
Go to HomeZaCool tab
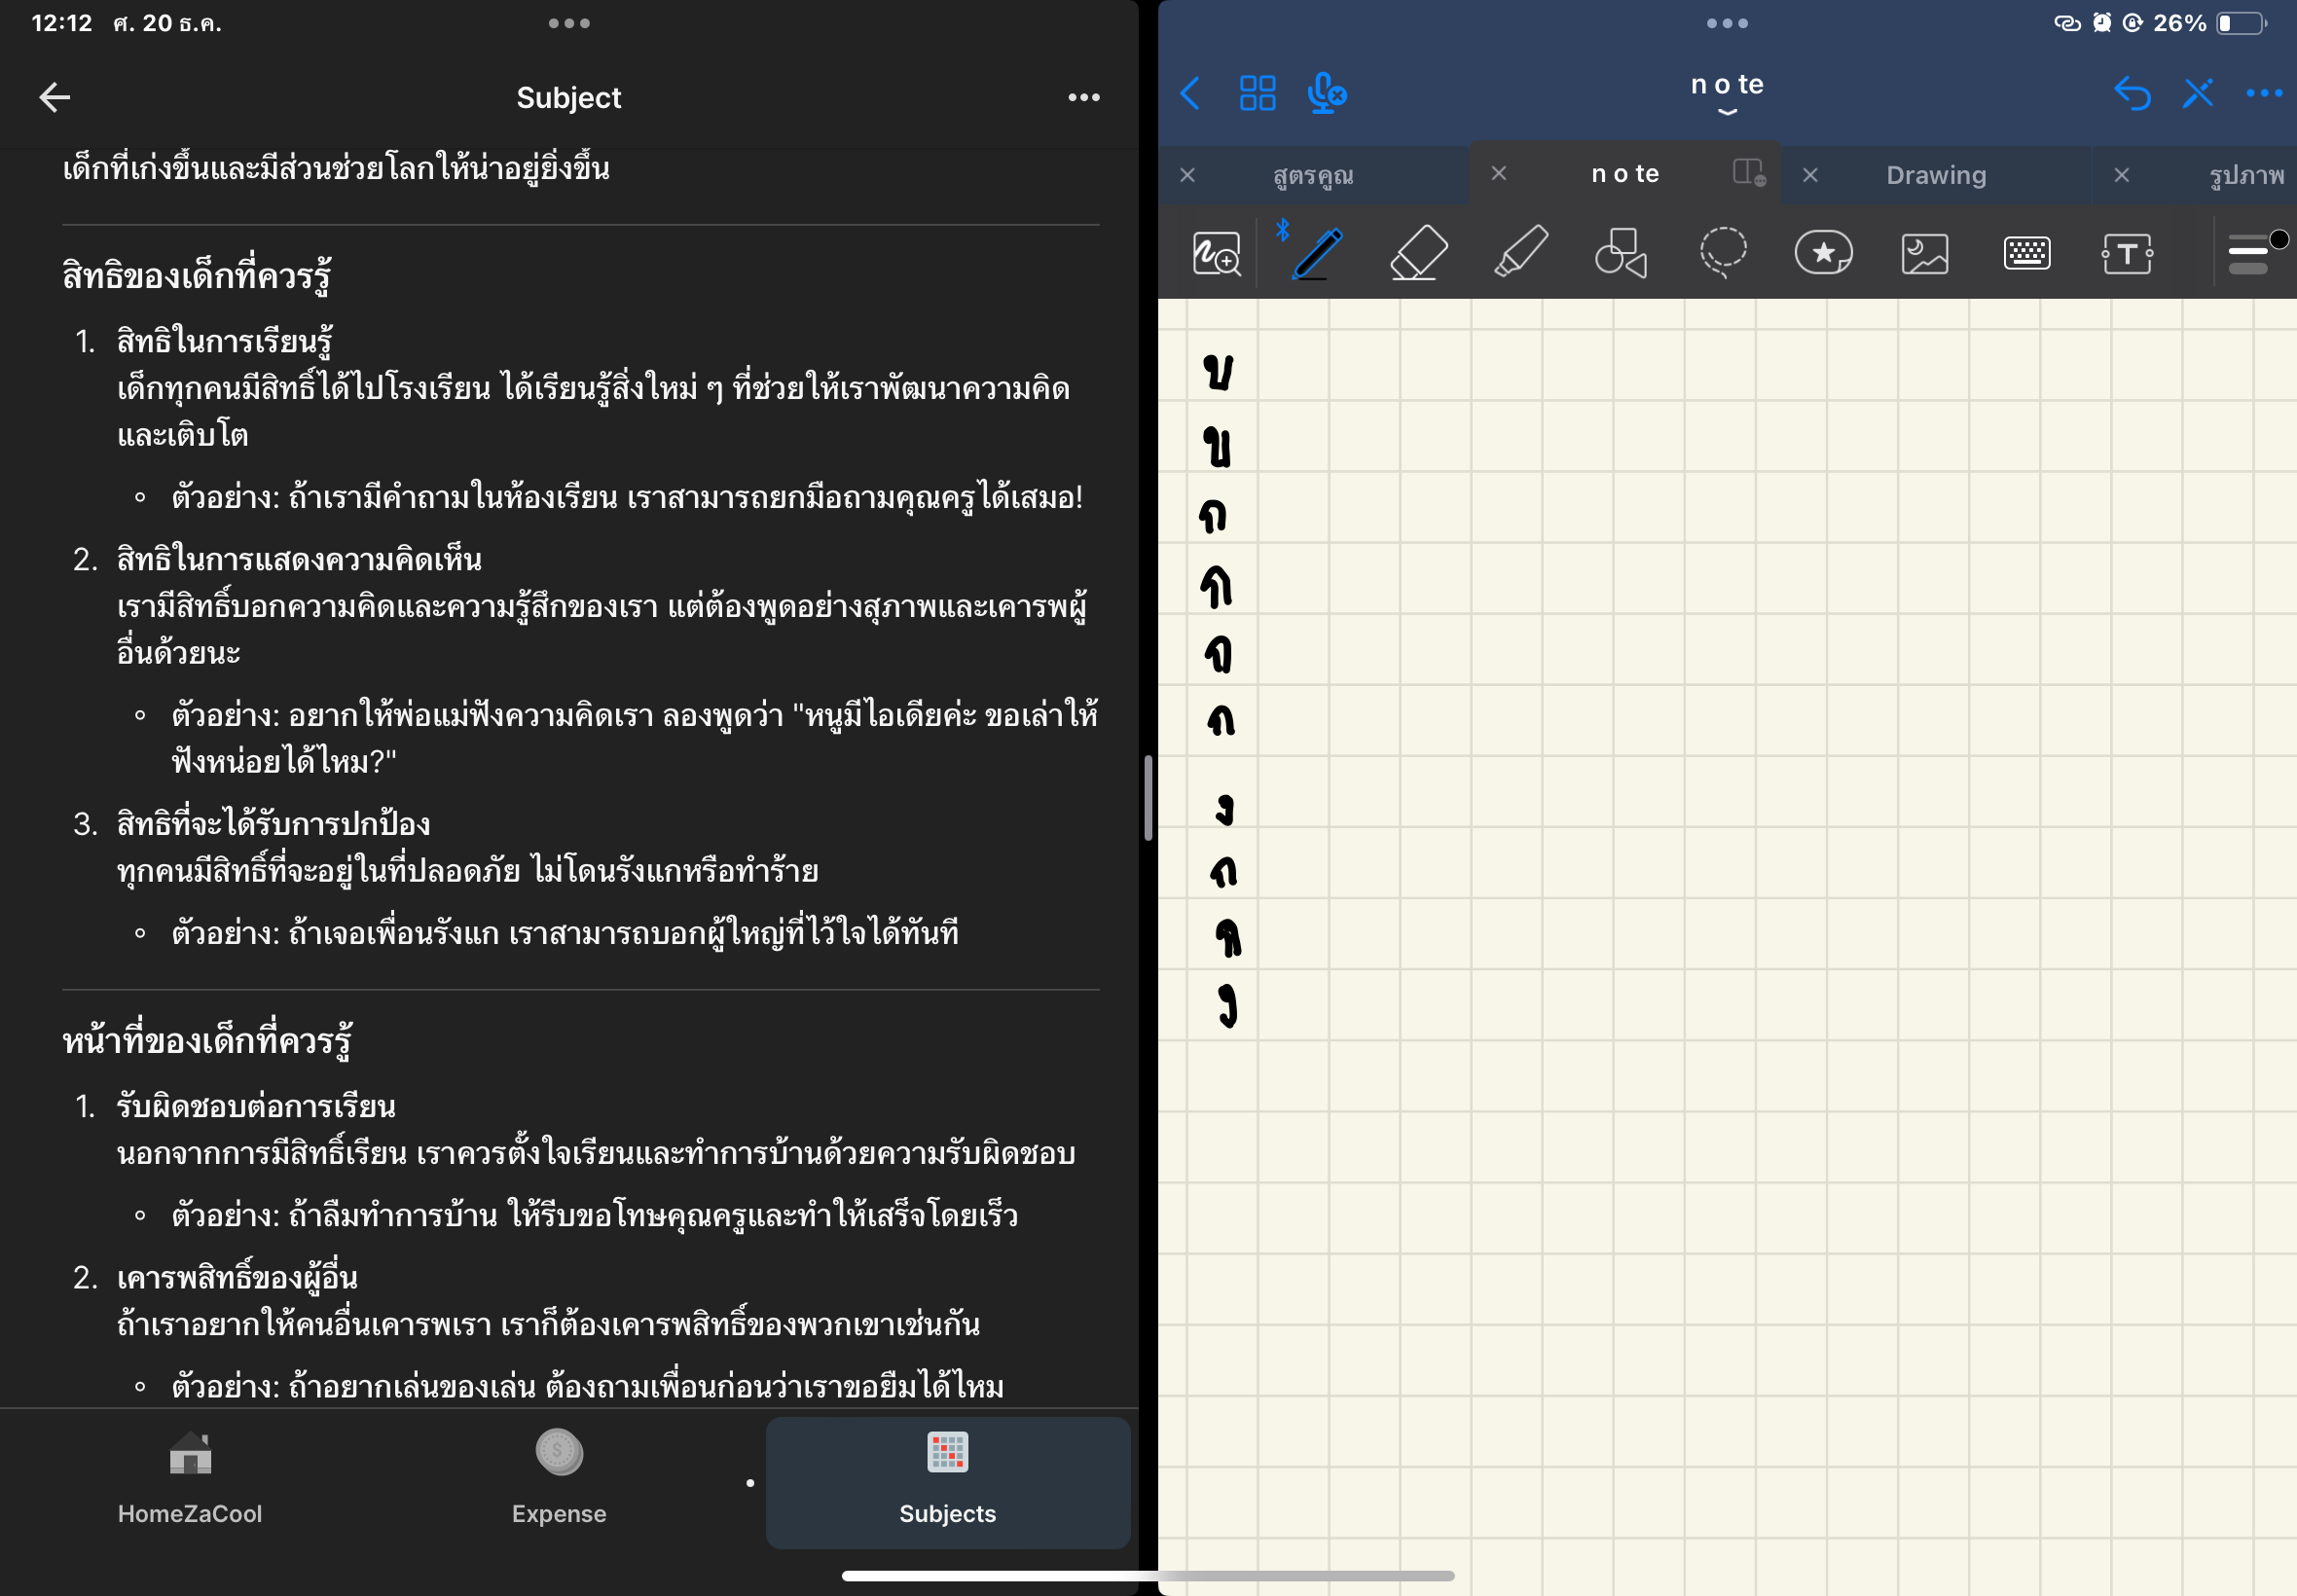pos(190,1482)
